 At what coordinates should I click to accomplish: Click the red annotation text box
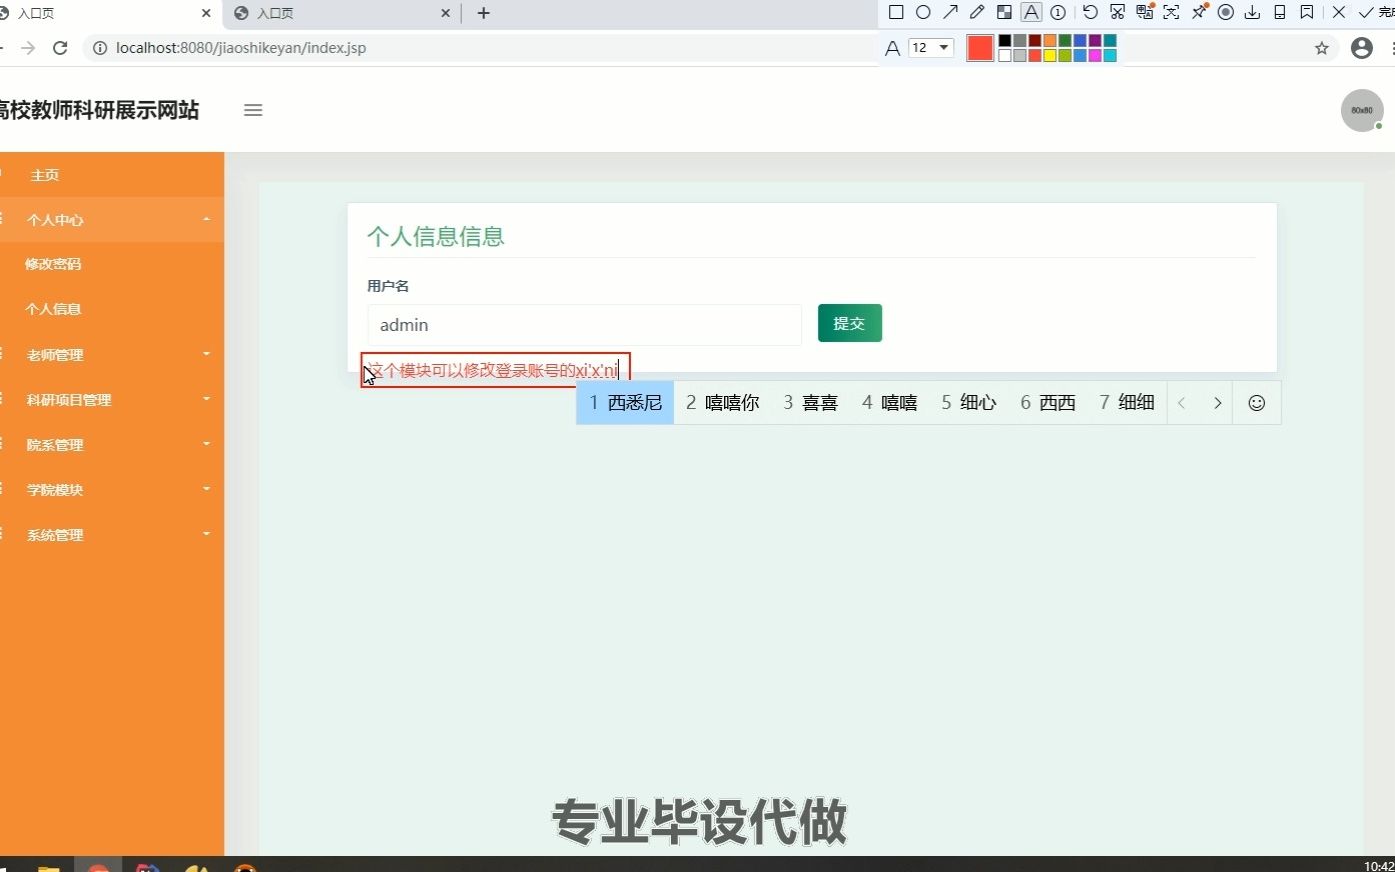coord(496,370)
